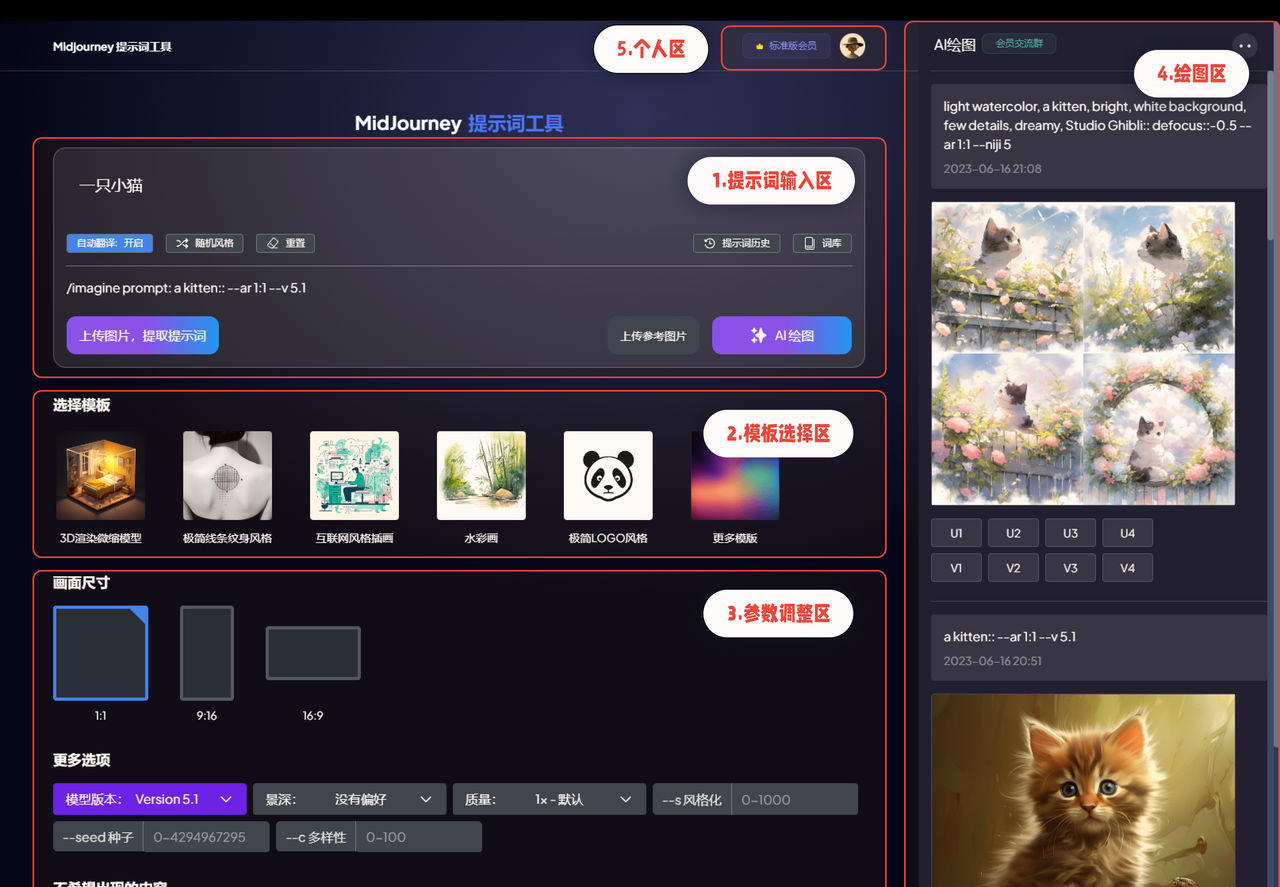Start generation with AI绘图 button
1280x887 pixels.
(x=782, y=336)
